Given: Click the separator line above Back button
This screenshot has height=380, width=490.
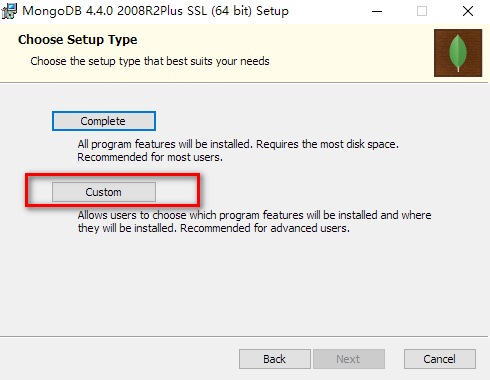Looking at the screenshot, I should 244,336.
